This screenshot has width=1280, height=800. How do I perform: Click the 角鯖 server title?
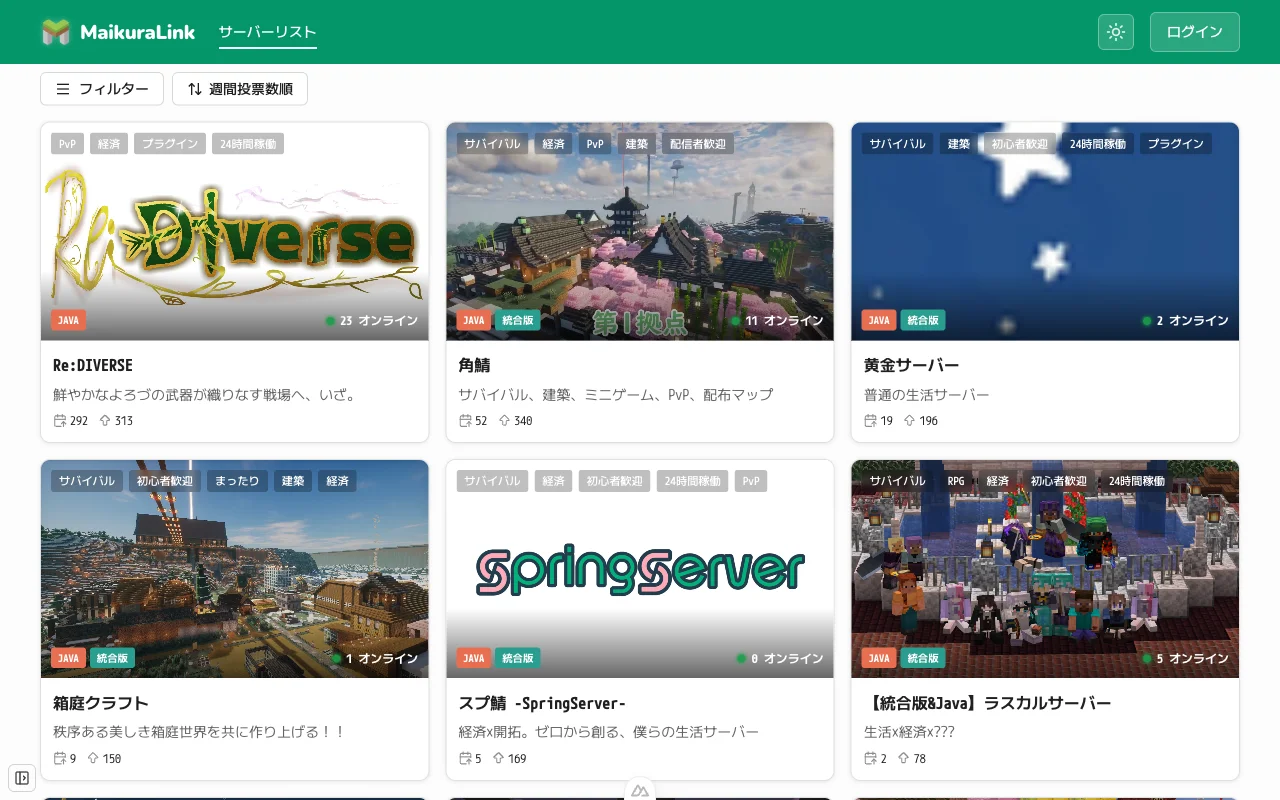474,366
